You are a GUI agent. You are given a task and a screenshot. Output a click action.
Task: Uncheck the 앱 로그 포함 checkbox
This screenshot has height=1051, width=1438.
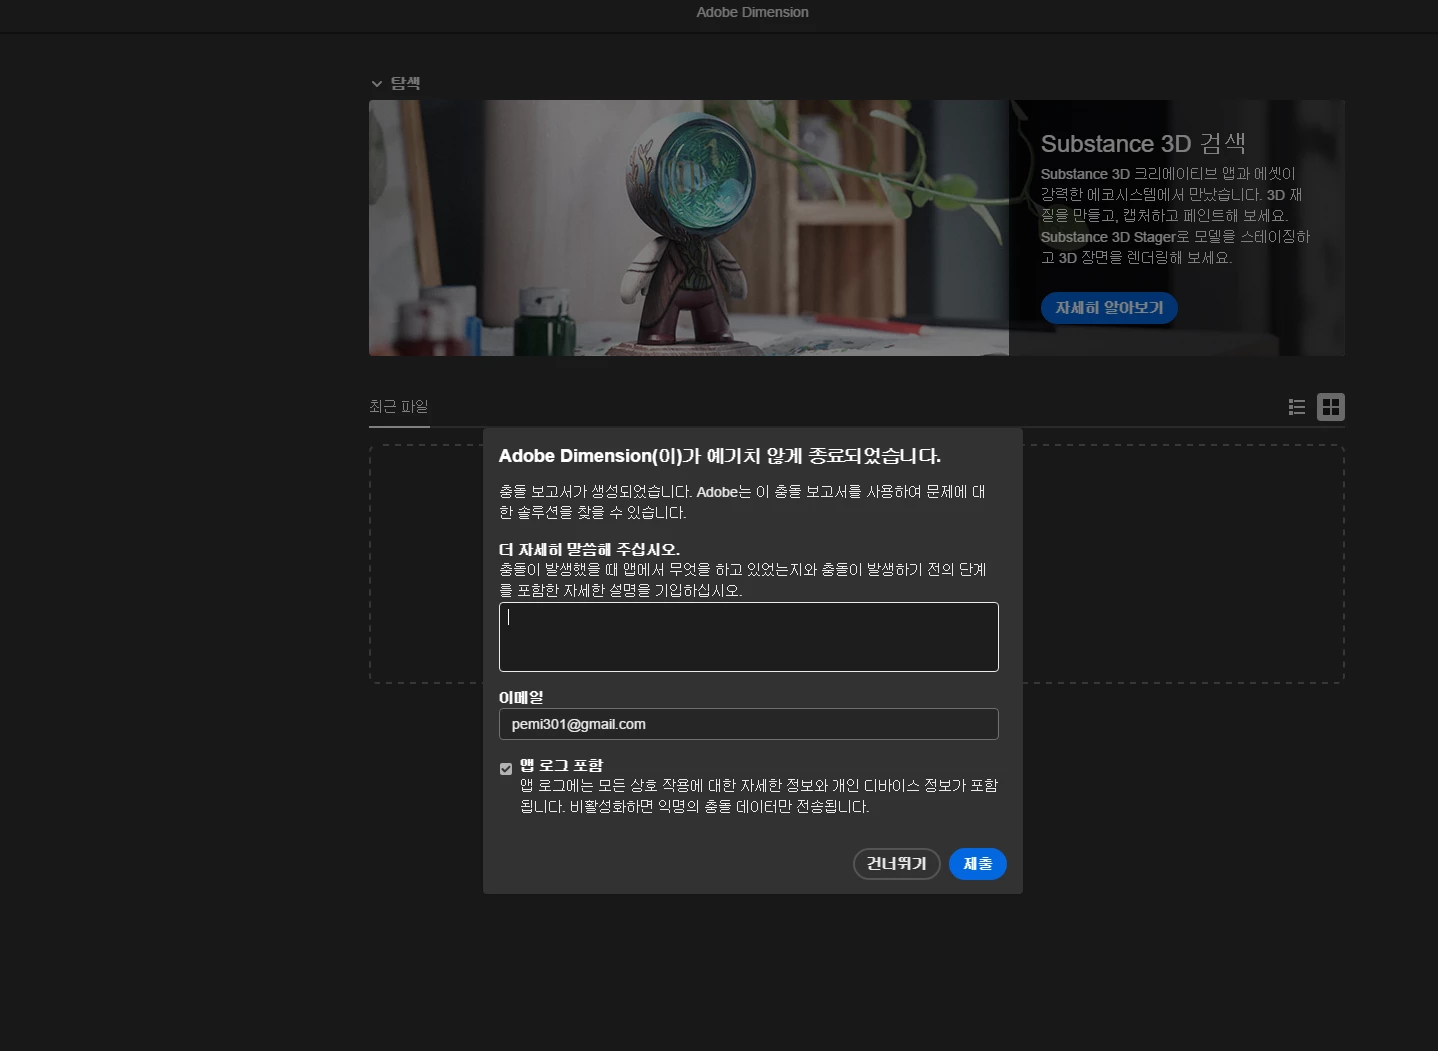(506, 769)
